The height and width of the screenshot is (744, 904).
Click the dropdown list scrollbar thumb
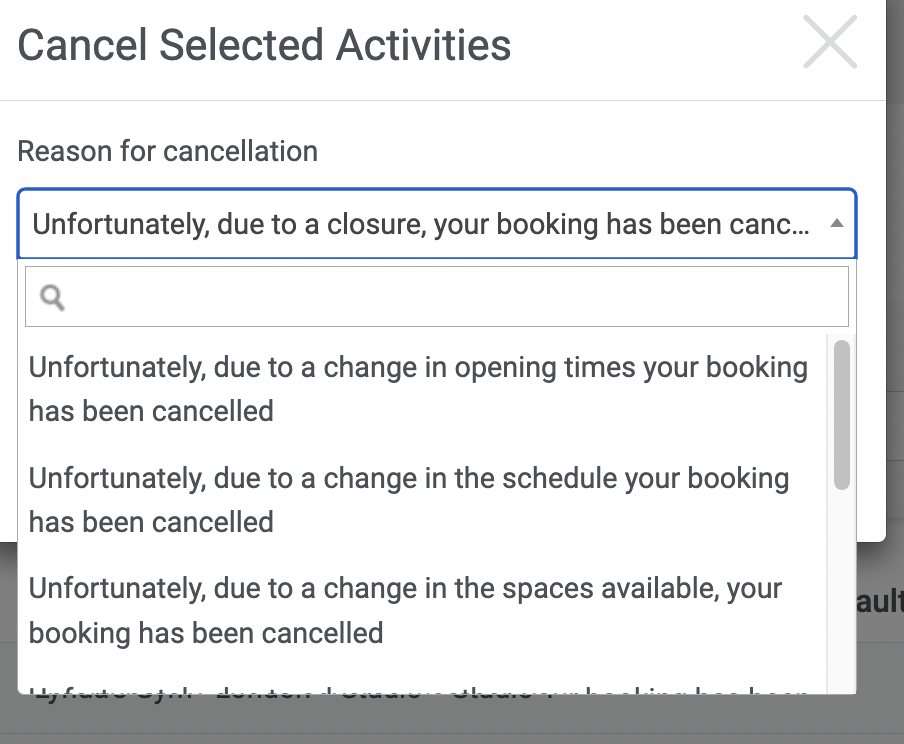842,415
